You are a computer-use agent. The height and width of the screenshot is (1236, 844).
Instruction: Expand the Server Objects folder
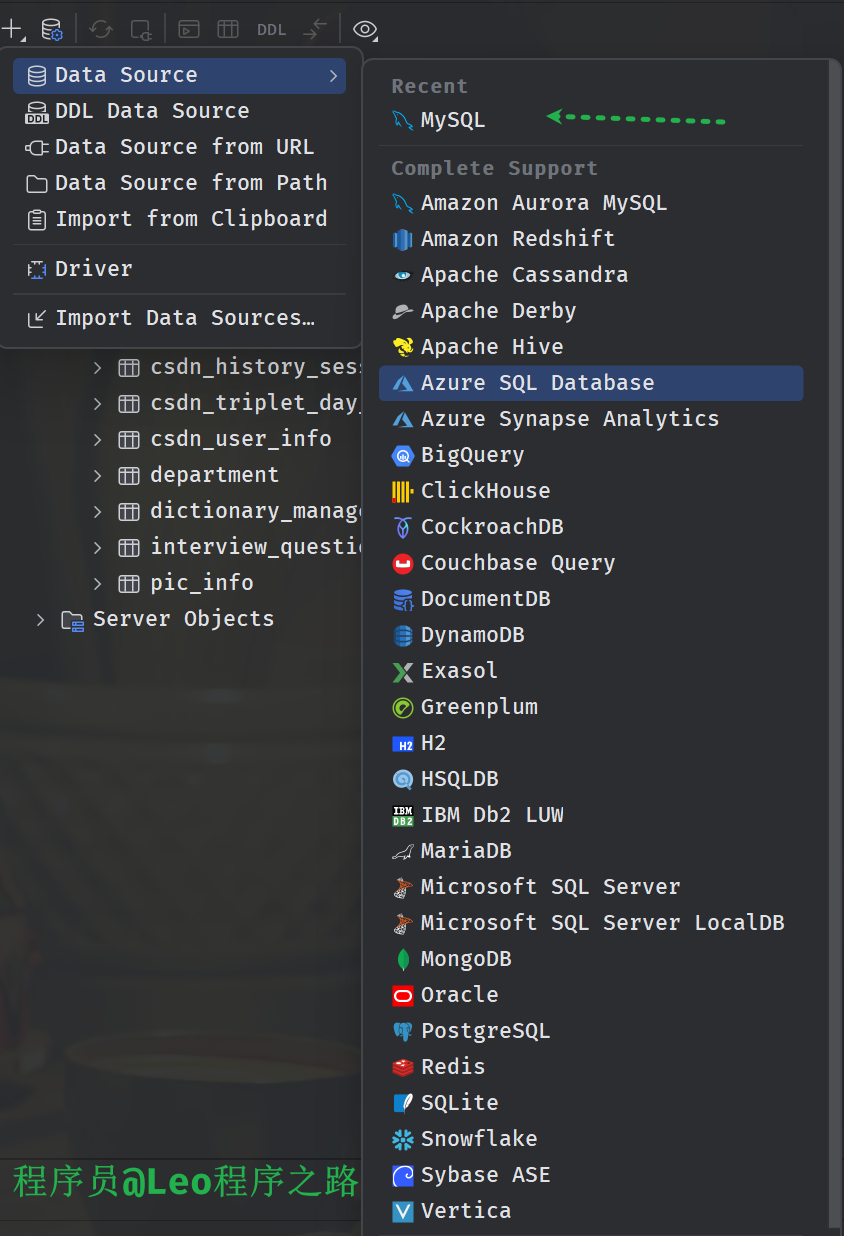41,619
